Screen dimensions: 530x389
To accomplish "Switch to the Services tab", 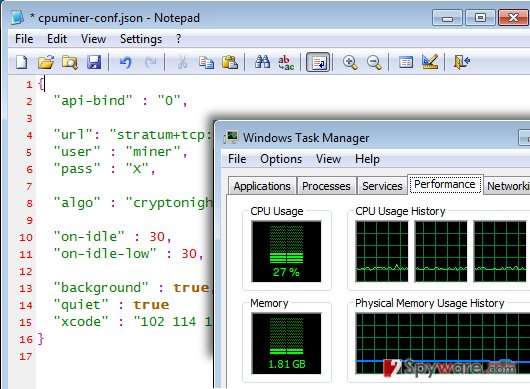I will [382, 186].
